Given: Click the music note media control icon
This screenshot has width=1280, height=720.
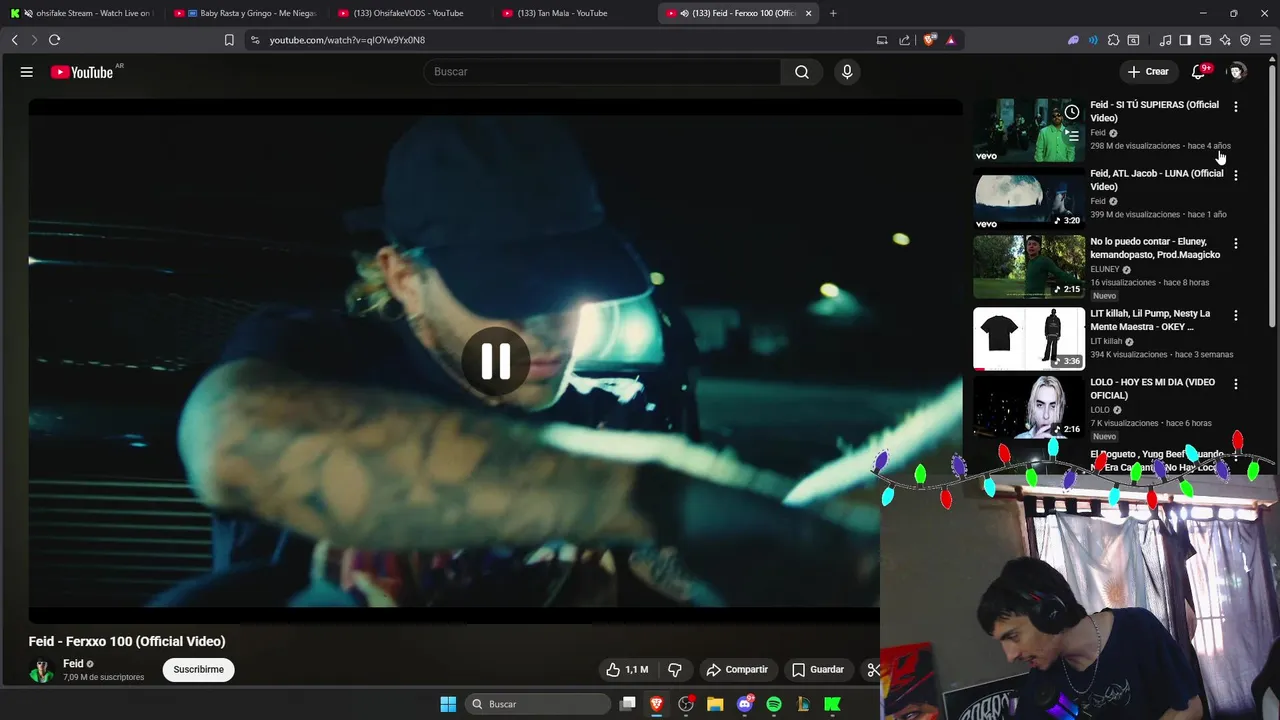Looking at the screenshot, I should point(1165,40).
